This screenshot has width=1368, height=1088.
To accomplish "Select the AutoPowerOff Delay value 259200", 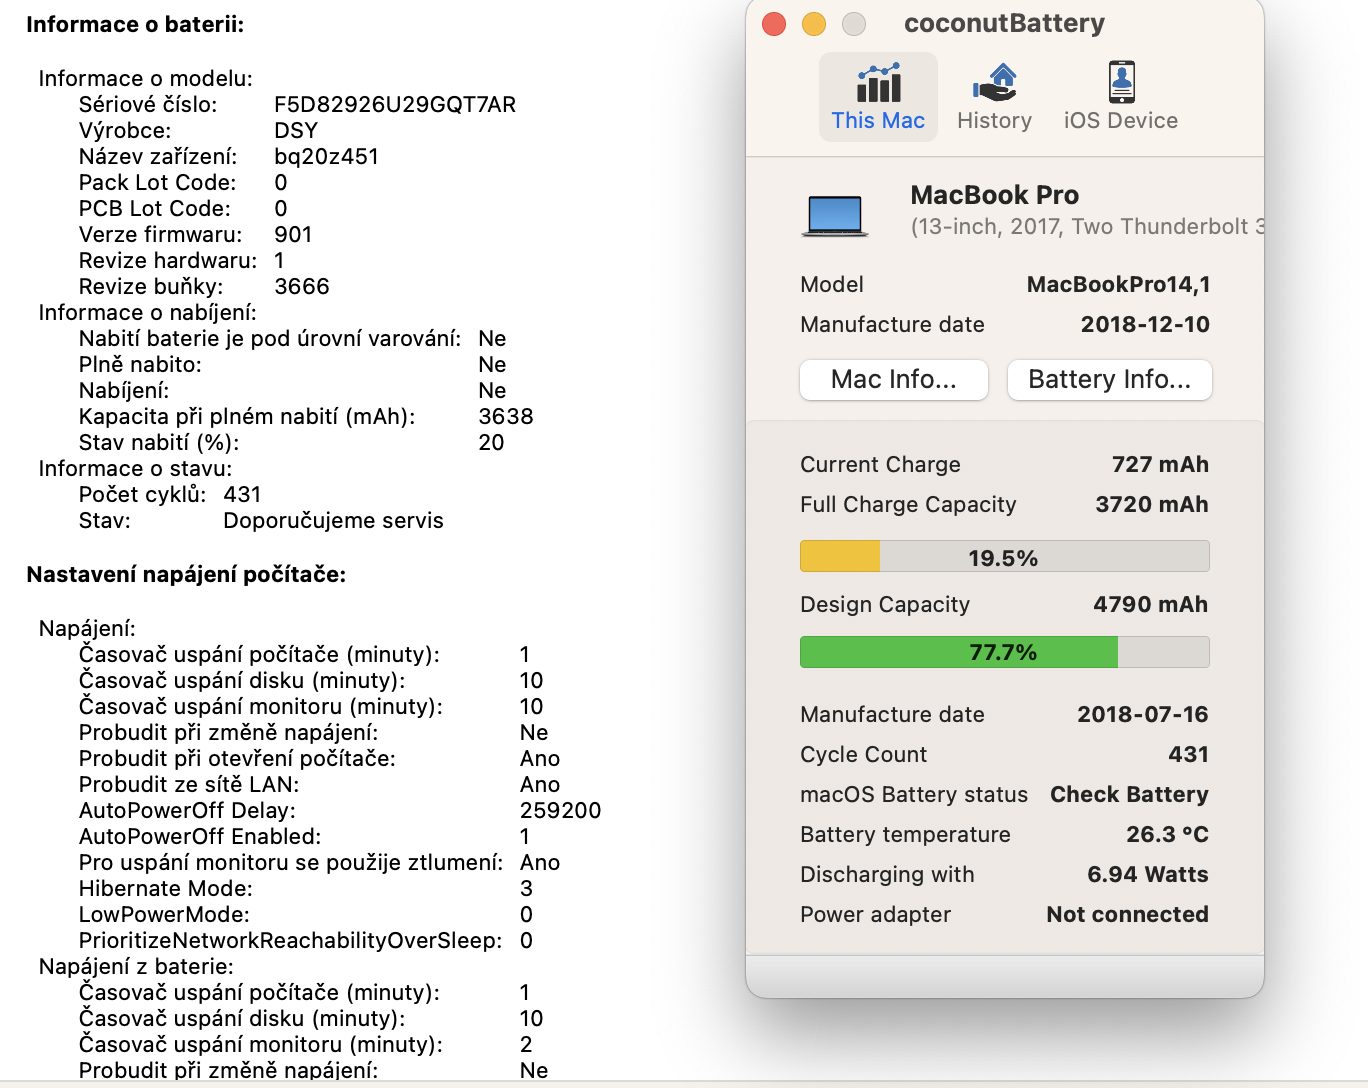I will click(560, 810).
